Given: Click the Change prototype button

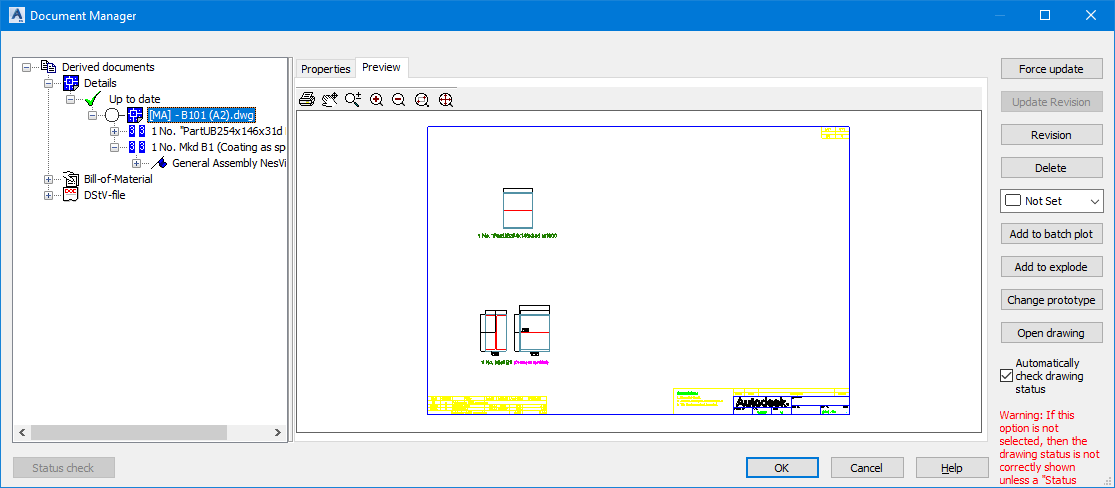Looking at the screenshot, I should [1051, 300].
